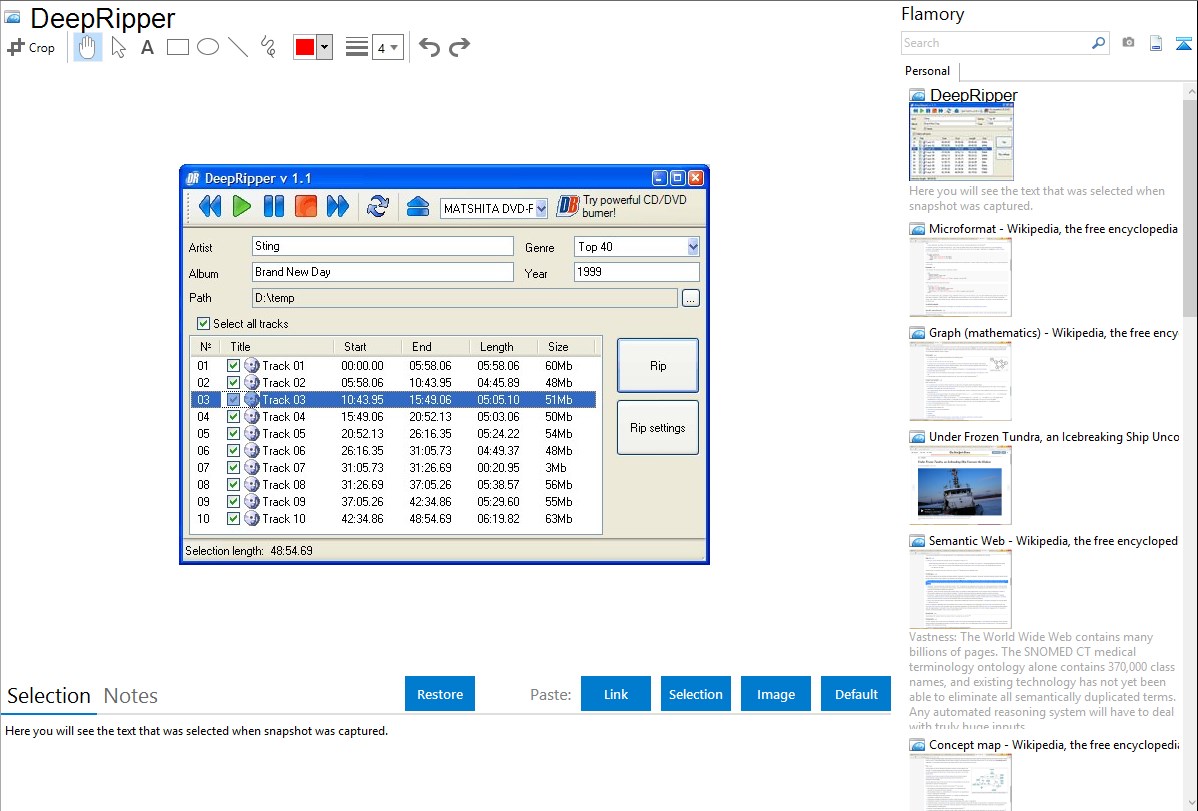Uncheck Track 06 checkbox
The height and width of the screenshot is (811, 1198).
233,450
